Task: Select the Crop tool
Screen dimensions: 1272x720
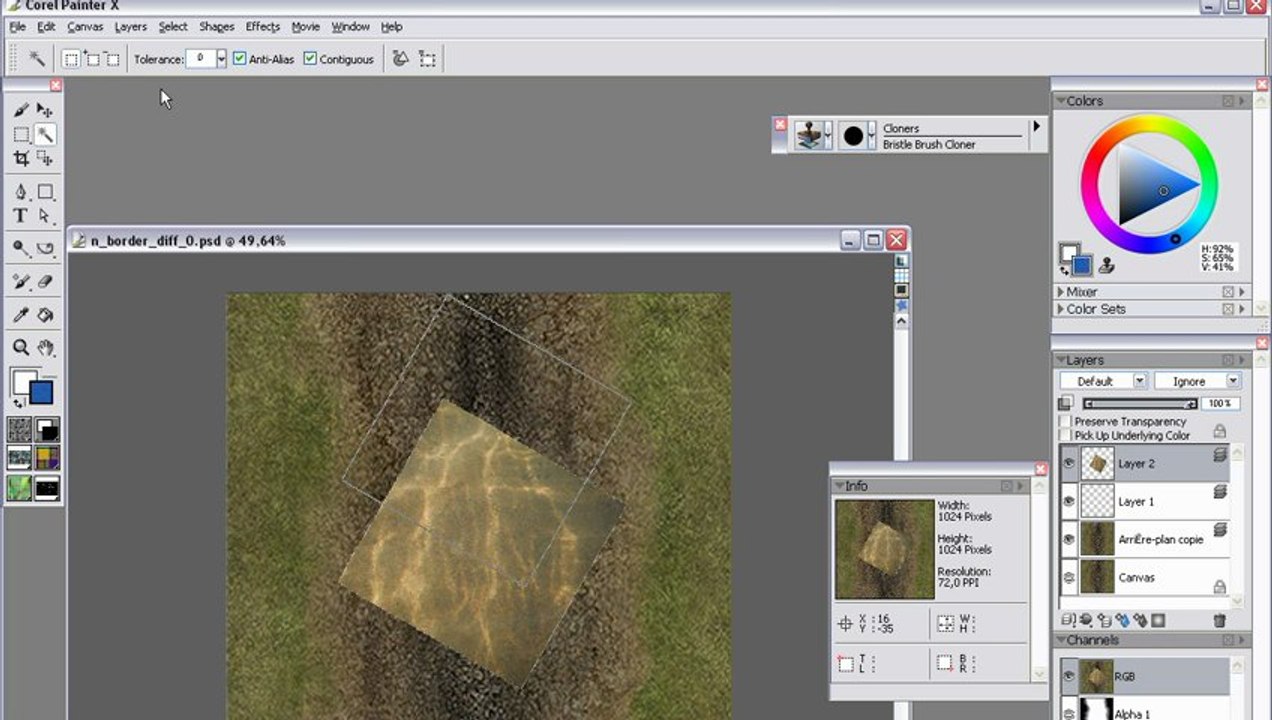Action: (x=20, y=158)
